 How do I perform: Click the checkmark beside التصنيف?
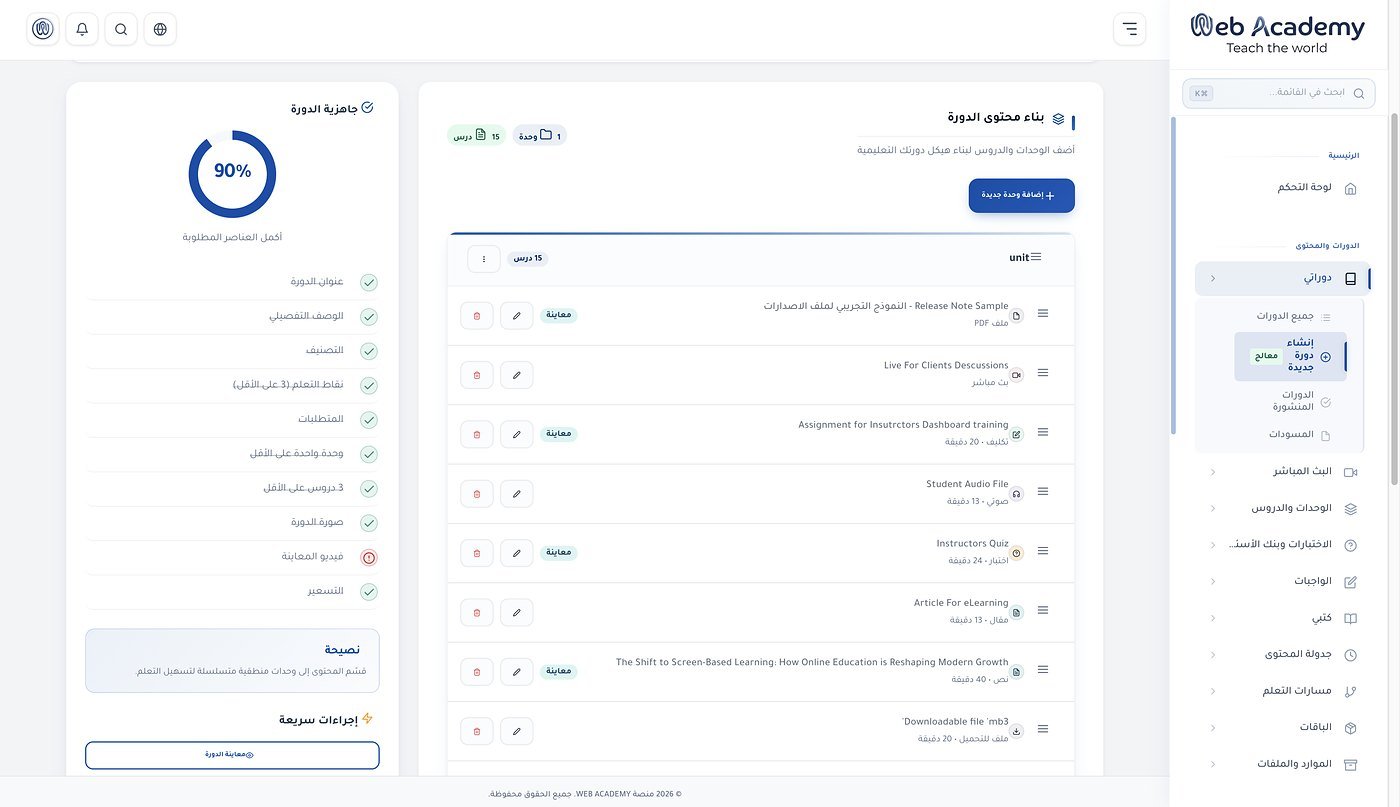point(369,351)
